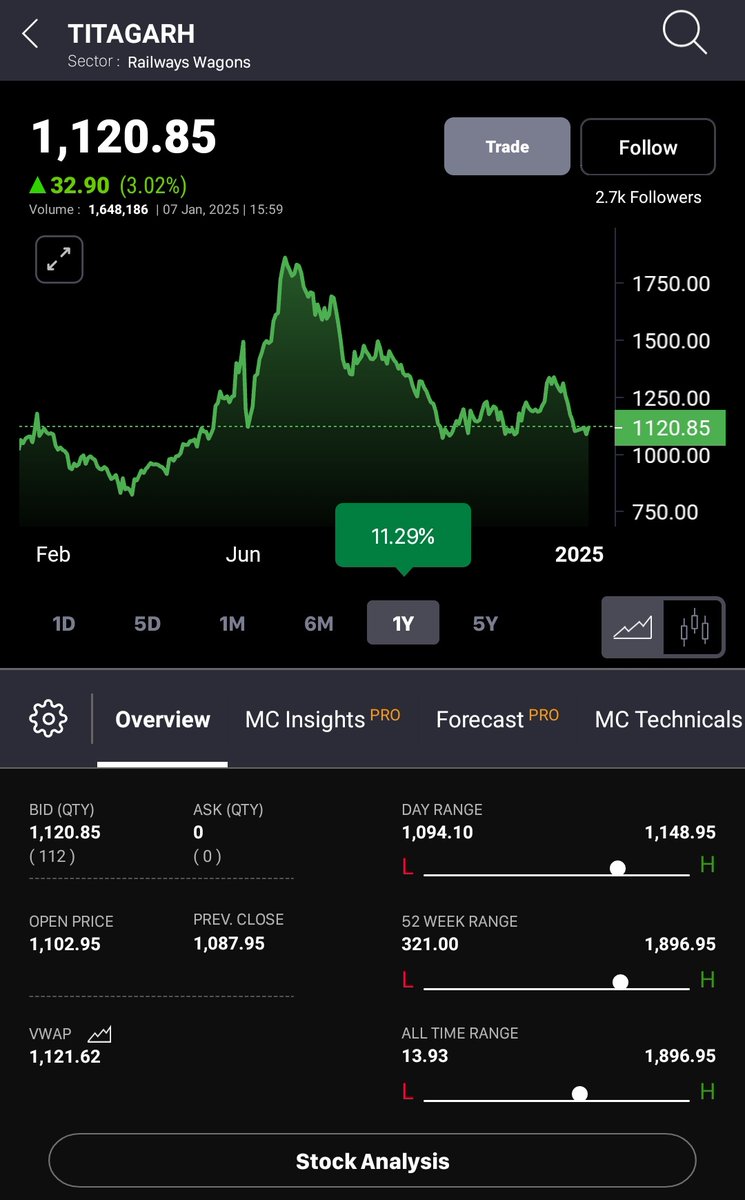This screenshot has width=745, height=1200.
Task: Click the Day Range slider marker
Action: [x=618, y=867]
